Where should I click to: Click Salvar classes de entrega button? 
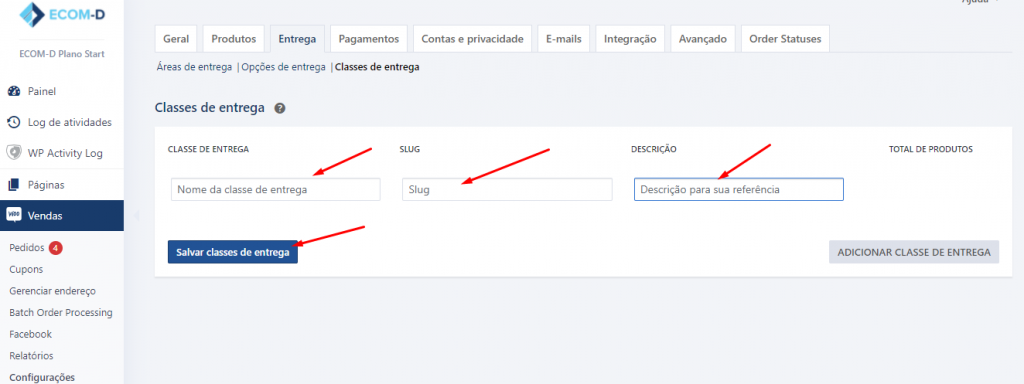[232, 252]
